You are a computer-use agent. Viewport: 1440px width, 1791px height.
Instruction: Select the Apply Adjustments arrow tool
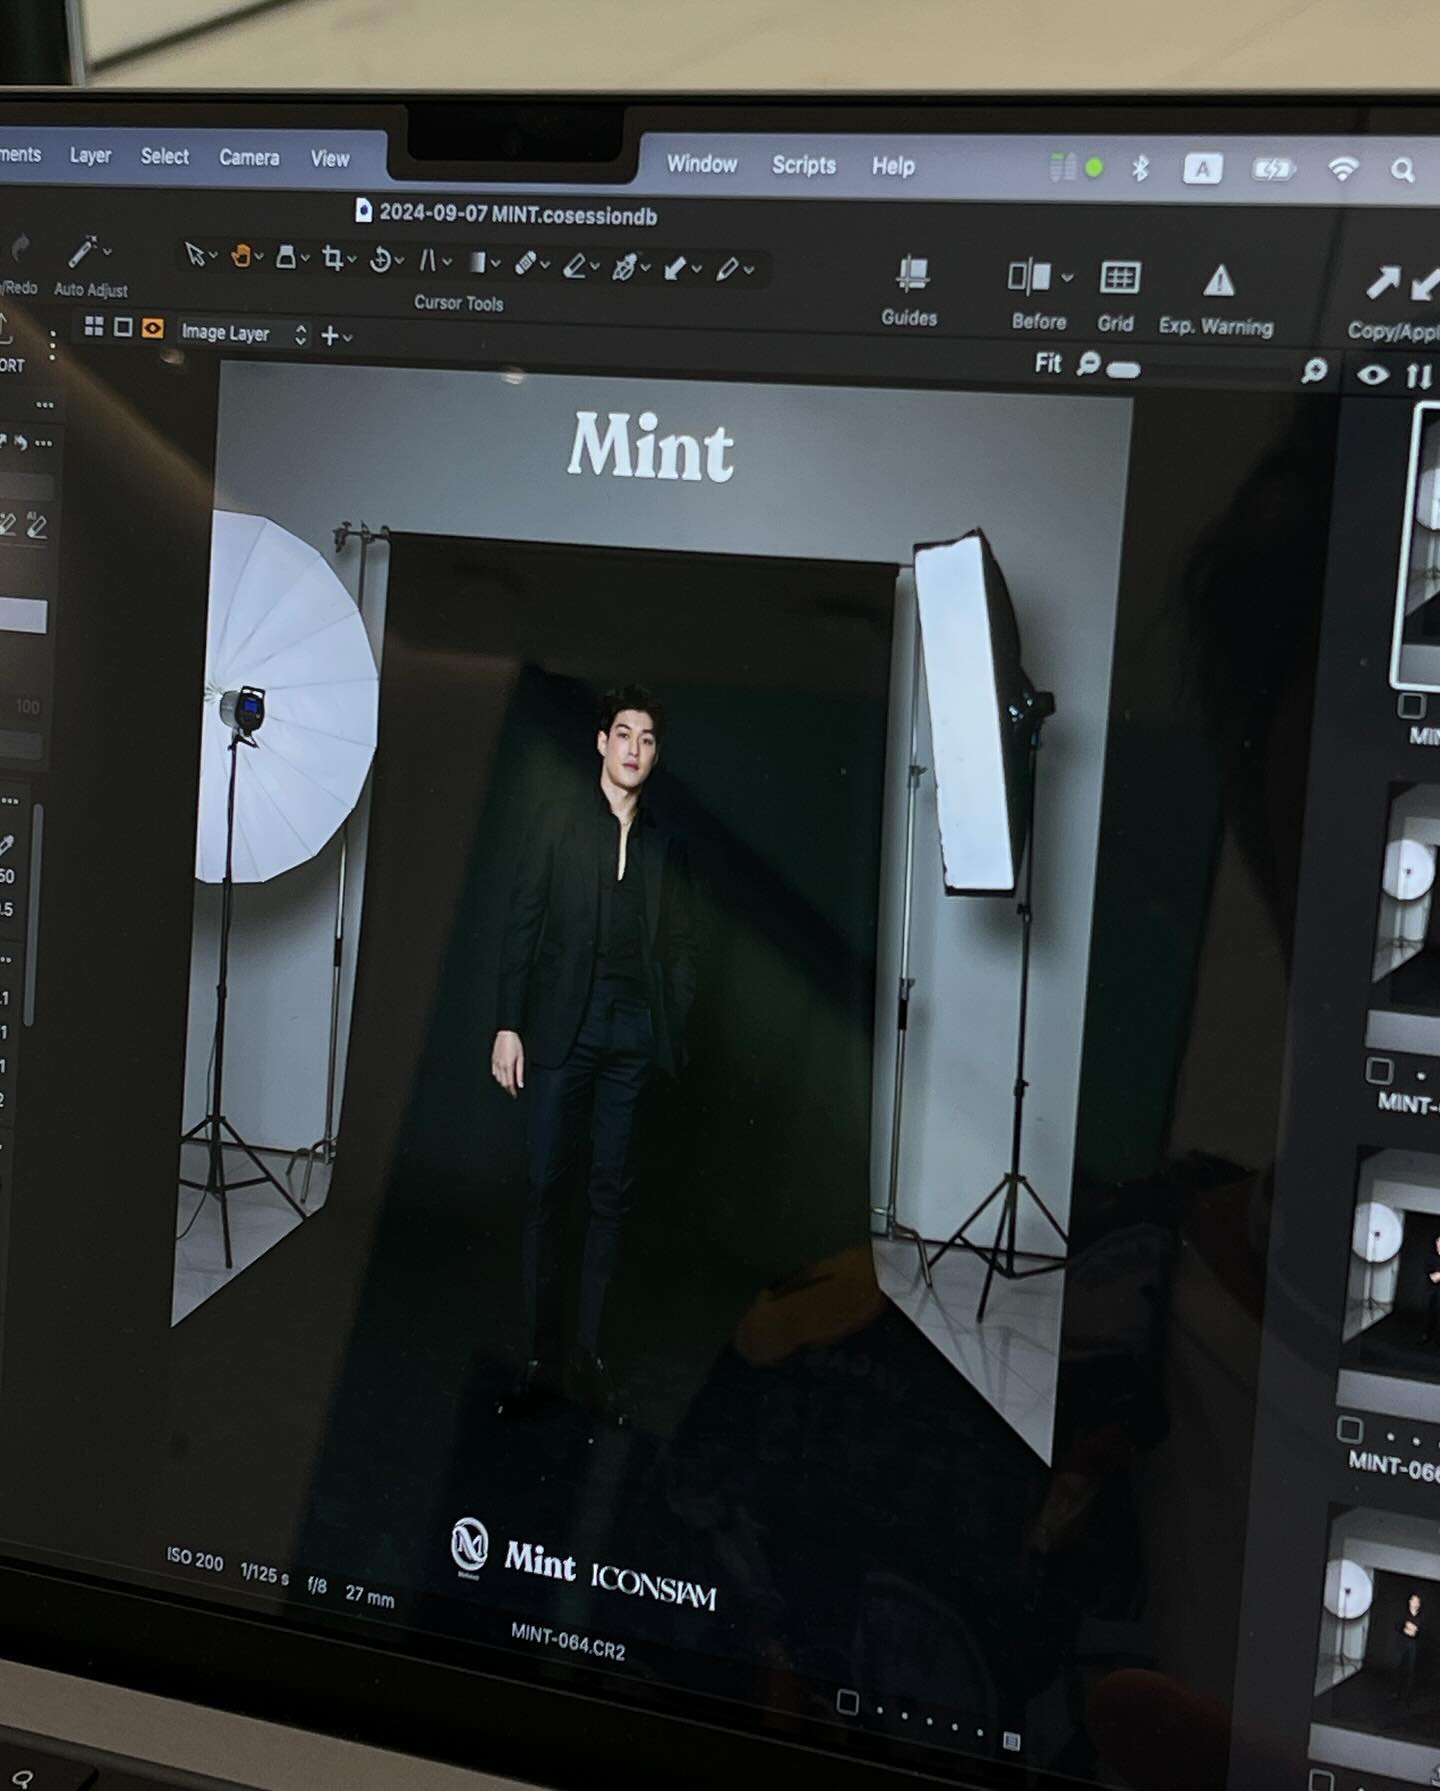coord(676,268)
